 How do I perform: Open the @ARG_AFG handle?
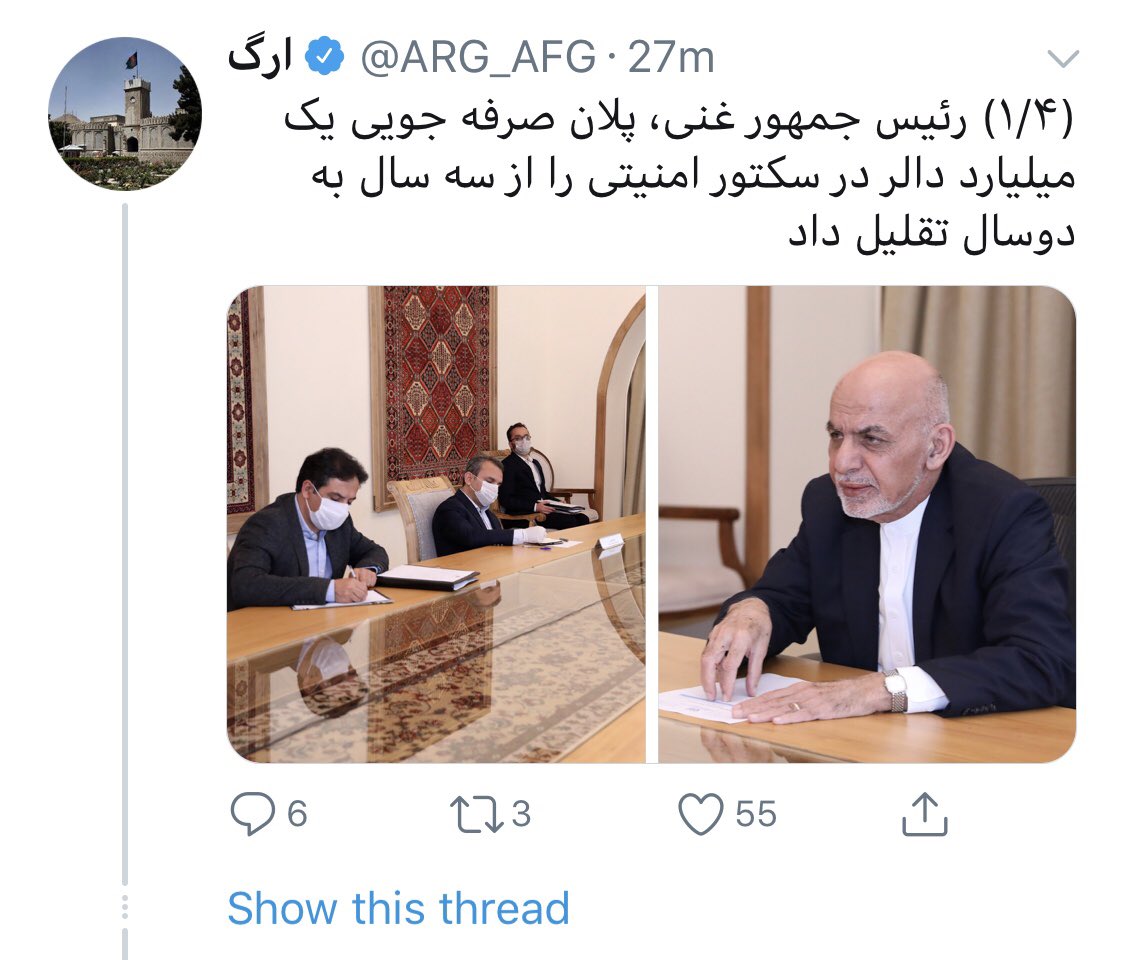point(478,58)
